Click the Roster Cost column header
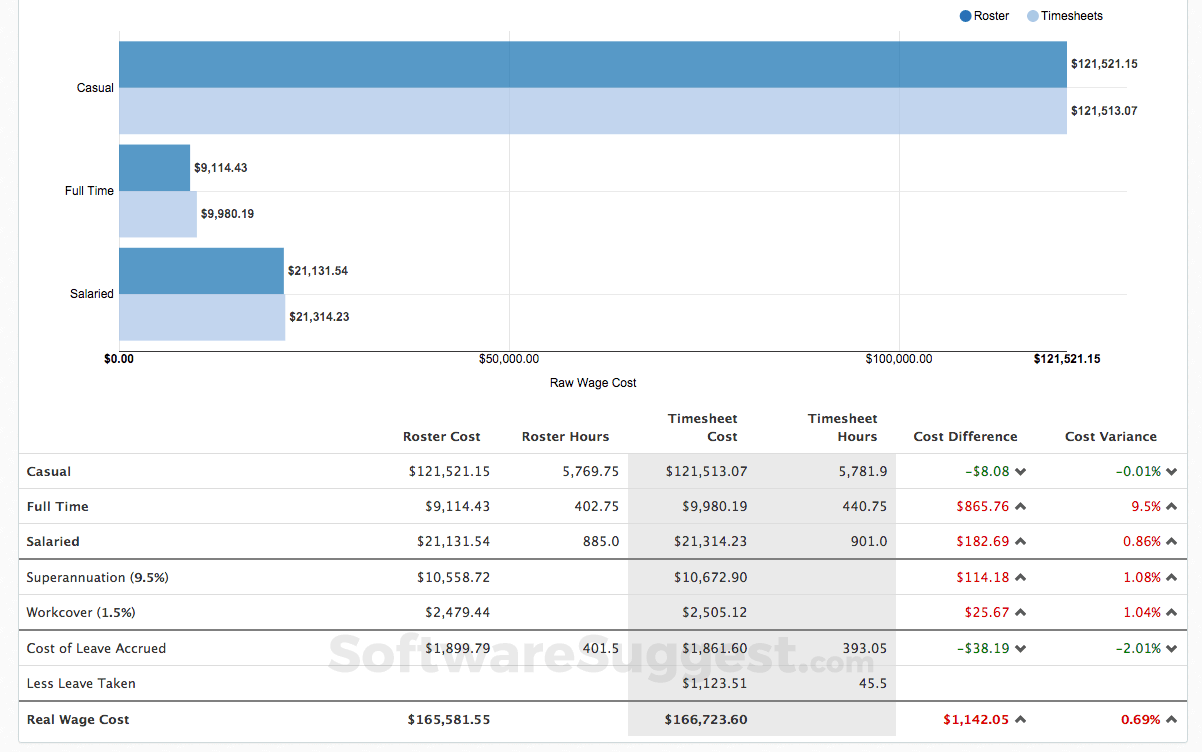1202x752 pixels. click(x=442, y=436)
